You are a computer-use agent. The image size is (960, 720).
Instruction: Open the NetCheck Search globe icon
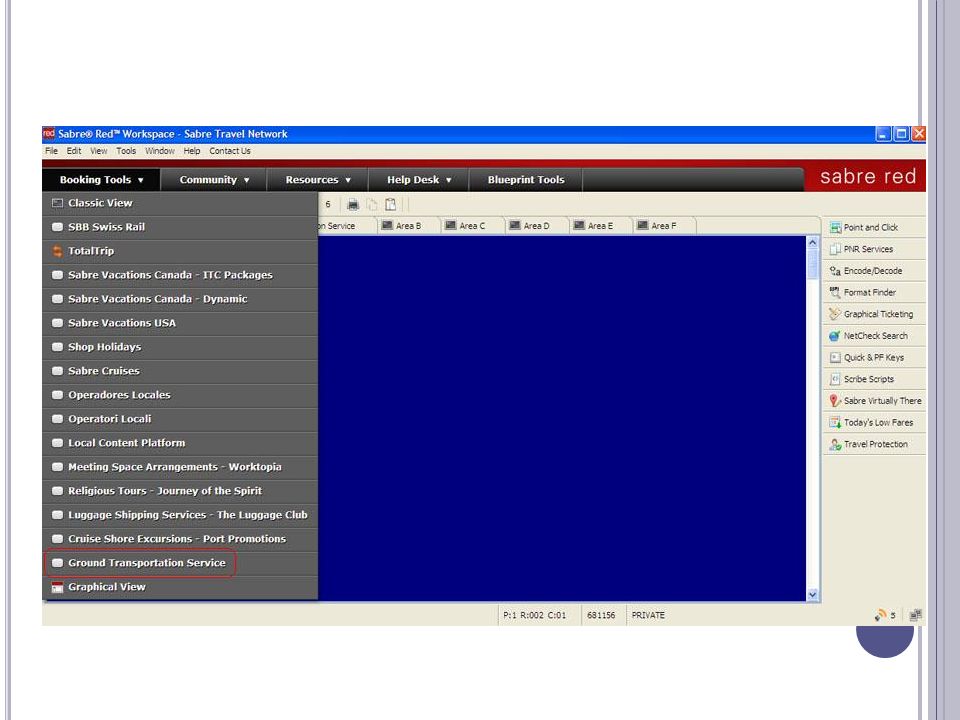835,336
